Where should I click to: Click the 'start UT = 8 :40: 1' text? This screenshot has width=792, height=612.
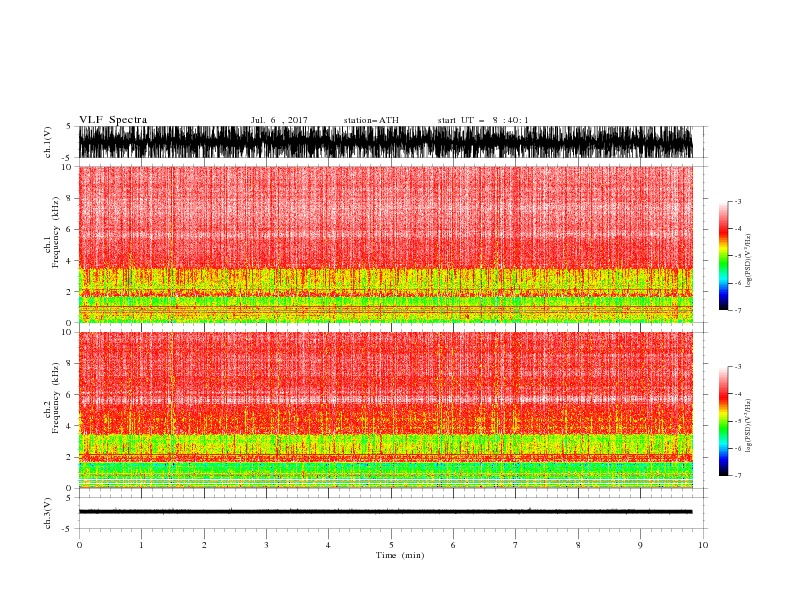483,120
